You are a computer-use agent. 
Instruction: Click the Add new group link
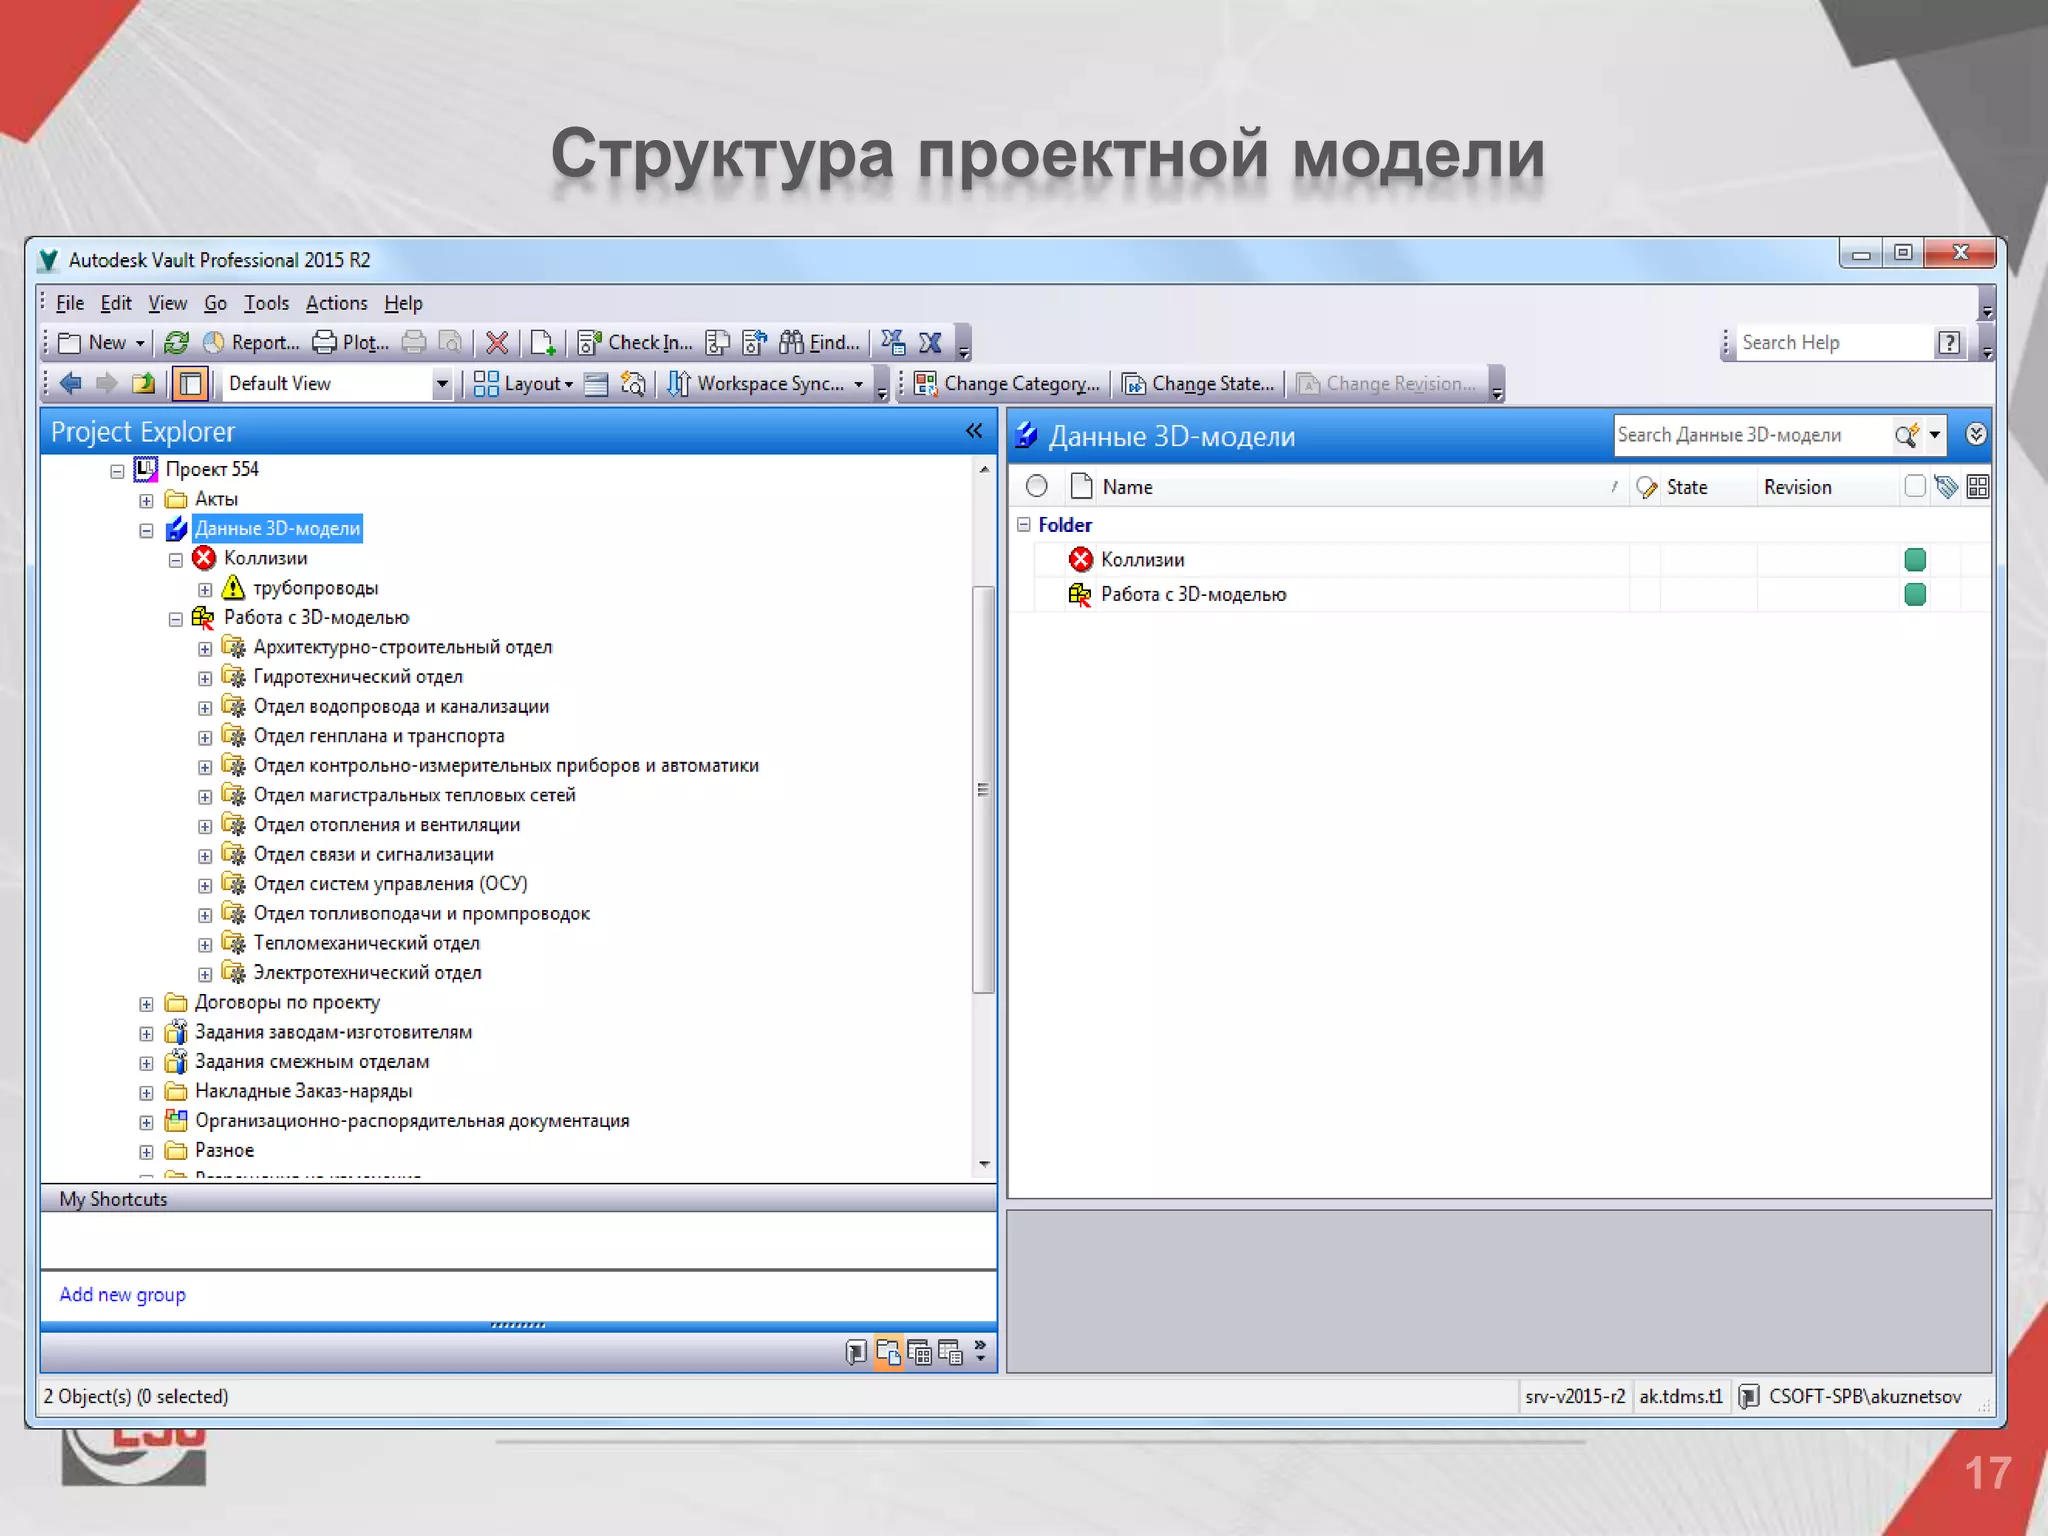pos(122,1294)
